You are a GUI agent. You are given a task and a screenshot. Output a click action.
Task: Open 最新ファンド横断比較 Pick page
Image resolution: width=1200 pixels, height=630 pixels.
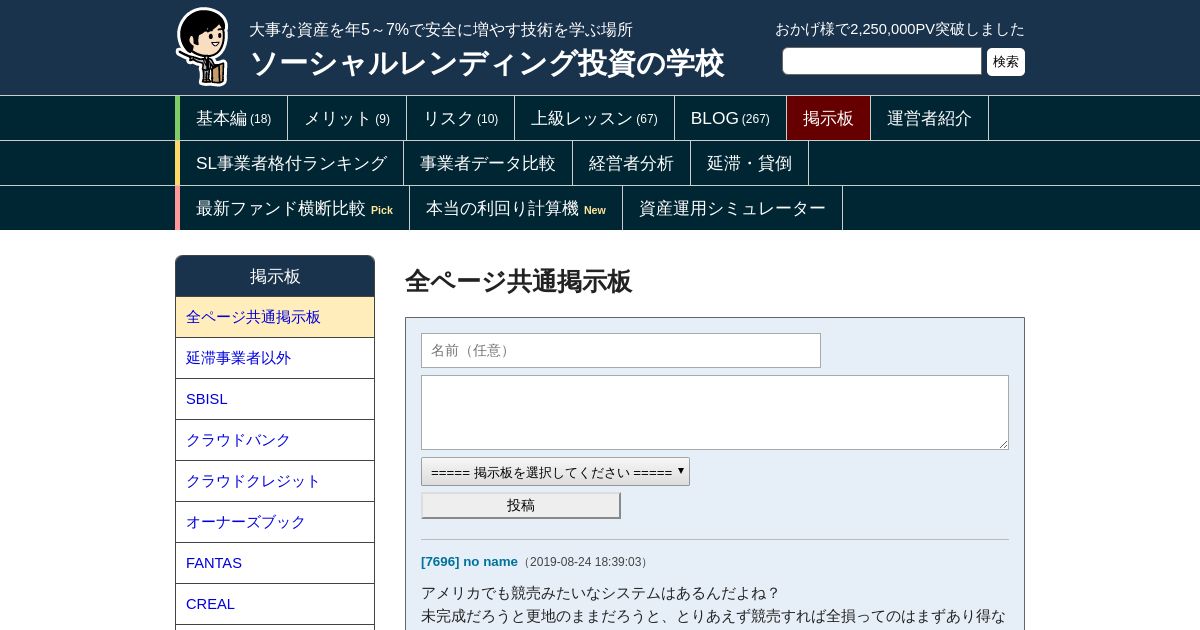pyautogui.click(x=294, y=208)
